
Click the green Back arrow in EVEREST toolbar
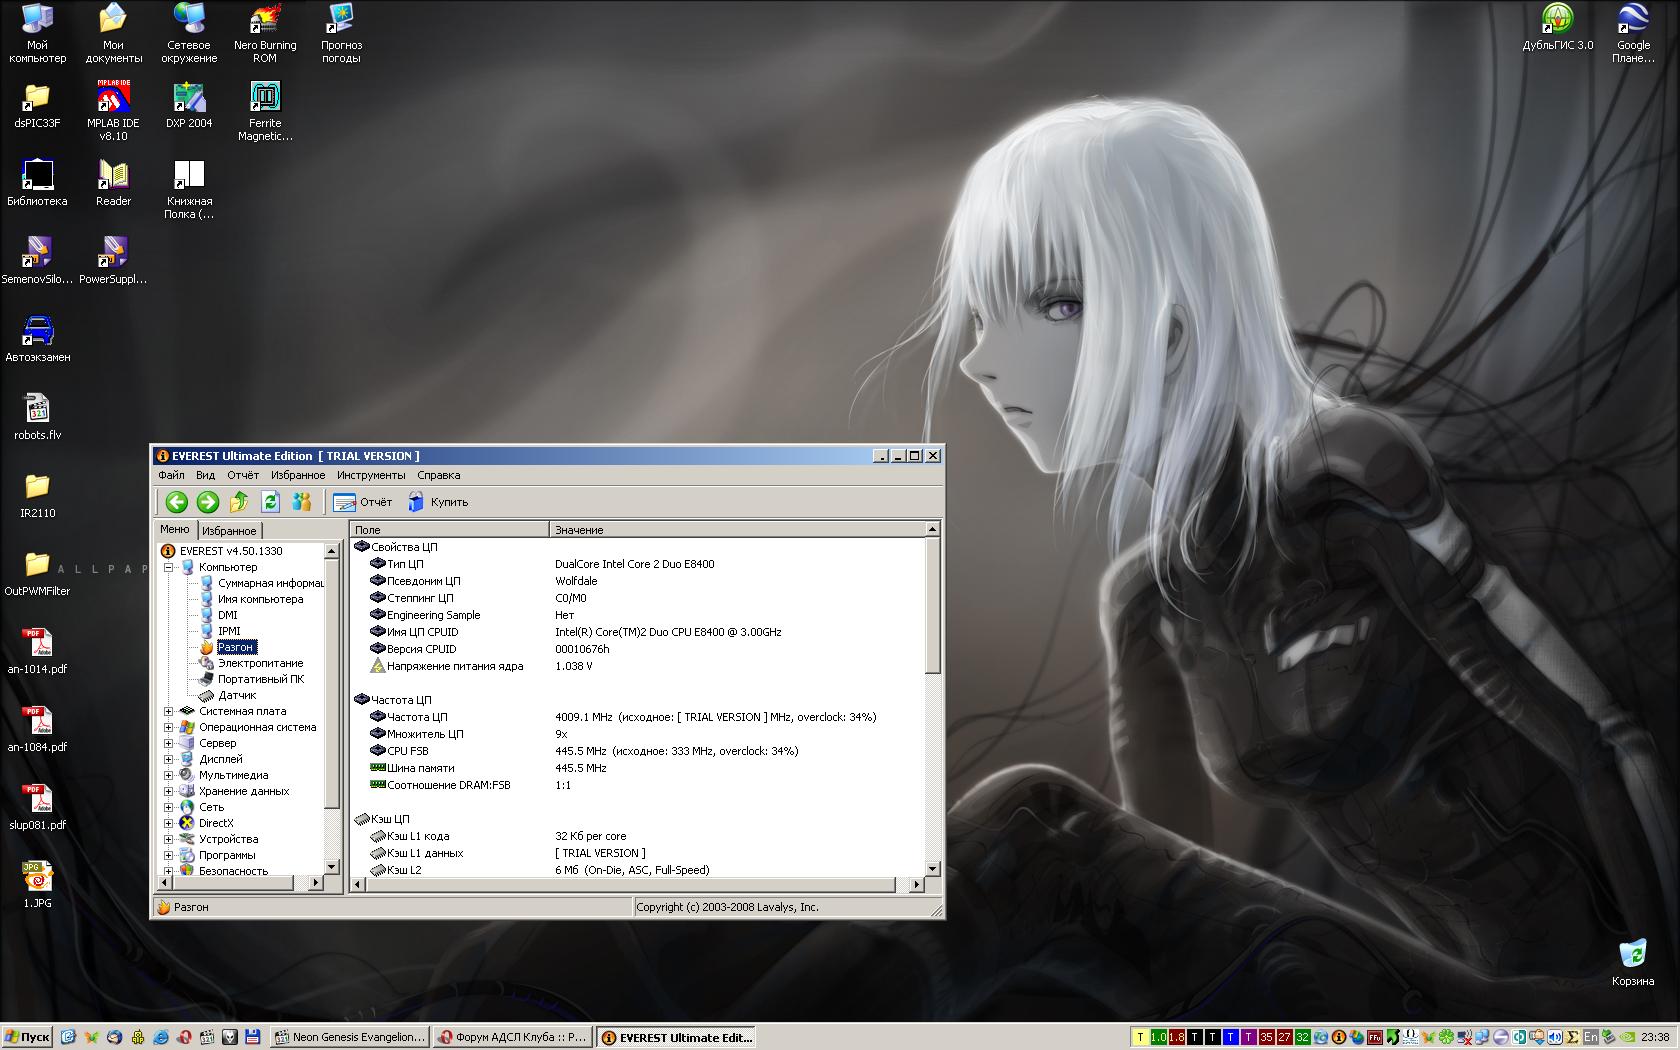tap(177, 502)
